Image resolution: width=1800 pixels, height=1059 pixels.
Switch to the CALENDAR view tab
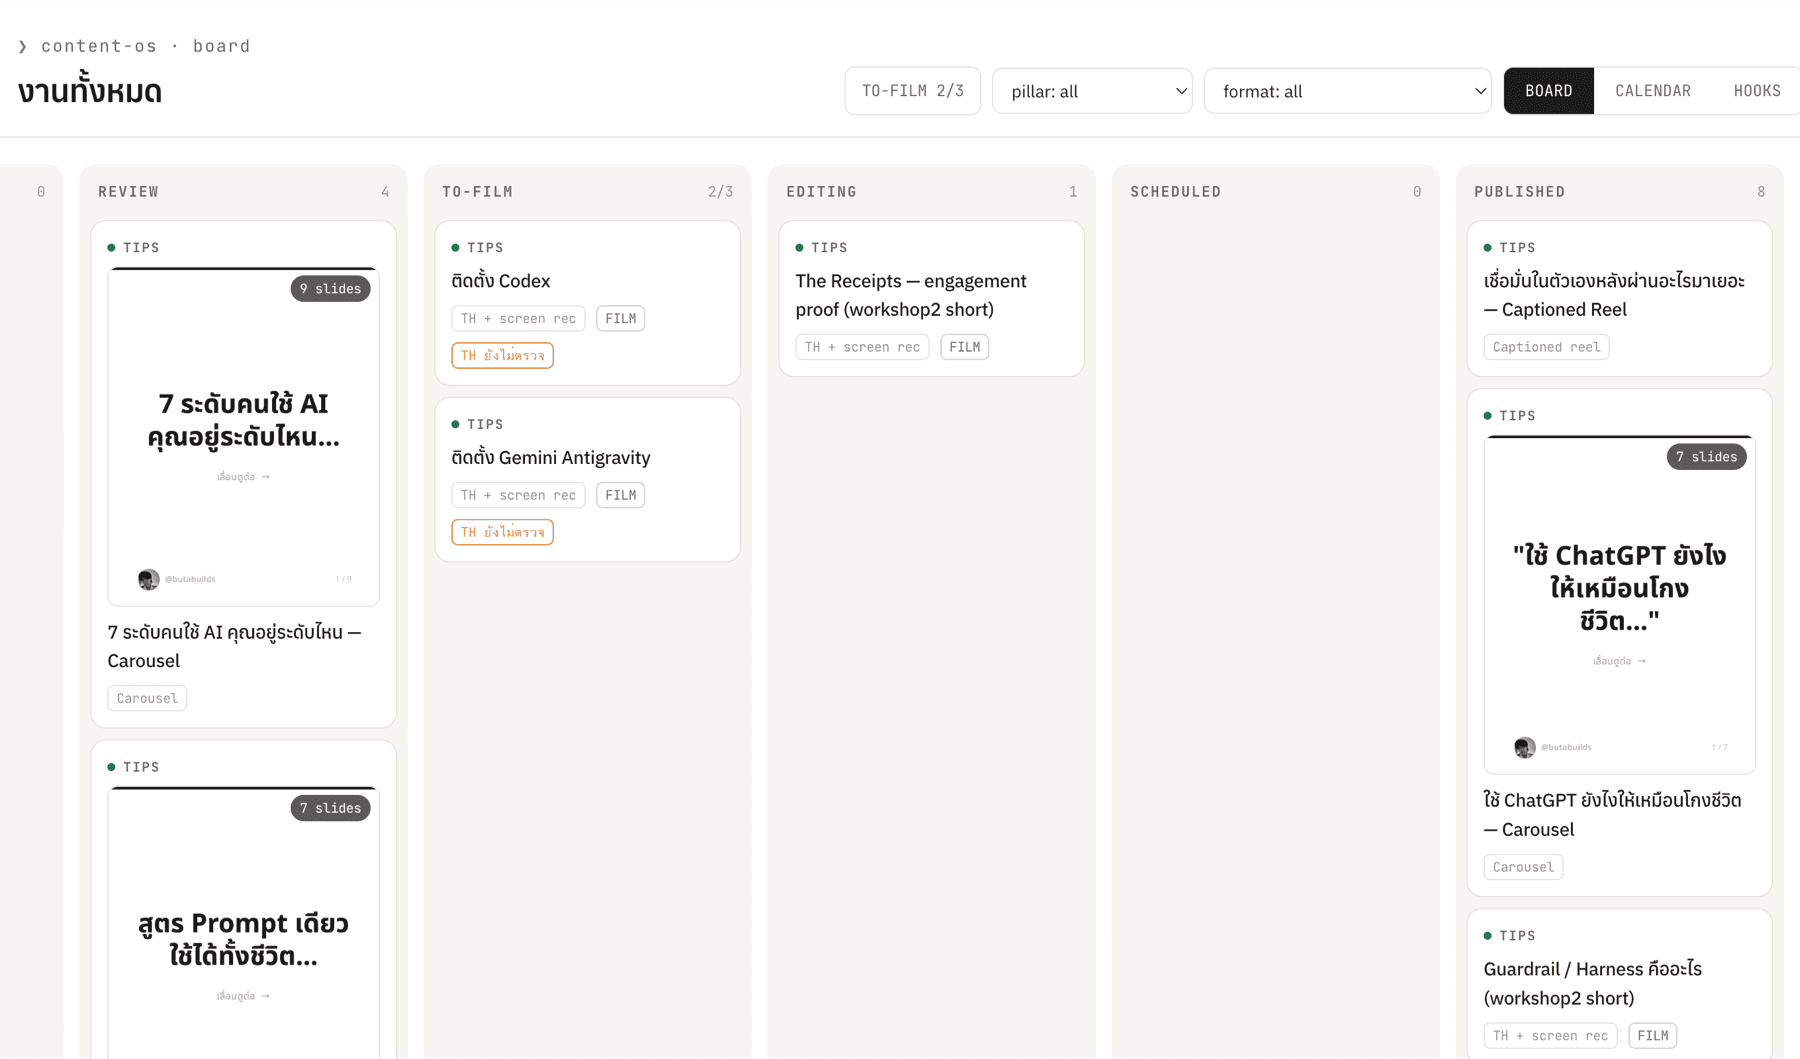coord(1653,91)
